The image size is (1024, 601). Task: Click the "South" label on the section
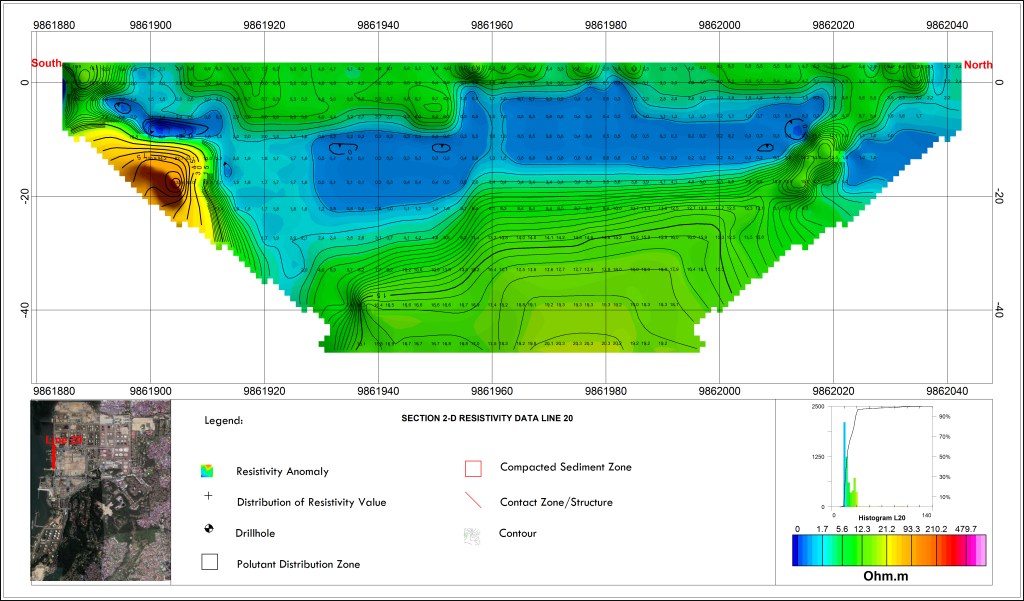coord(46,64)
